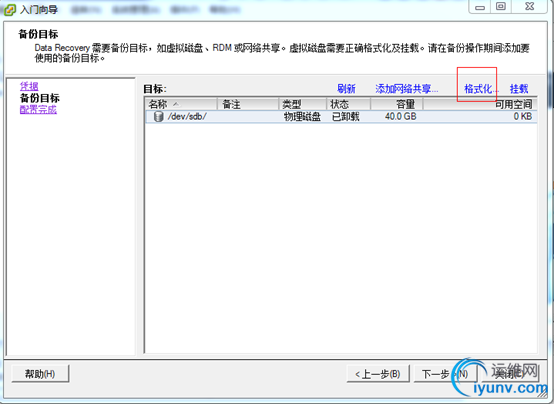Screen dimensions: 554x404
Task: Go to 凭据 credentials step in sidebar
Action: click(29, 86)
